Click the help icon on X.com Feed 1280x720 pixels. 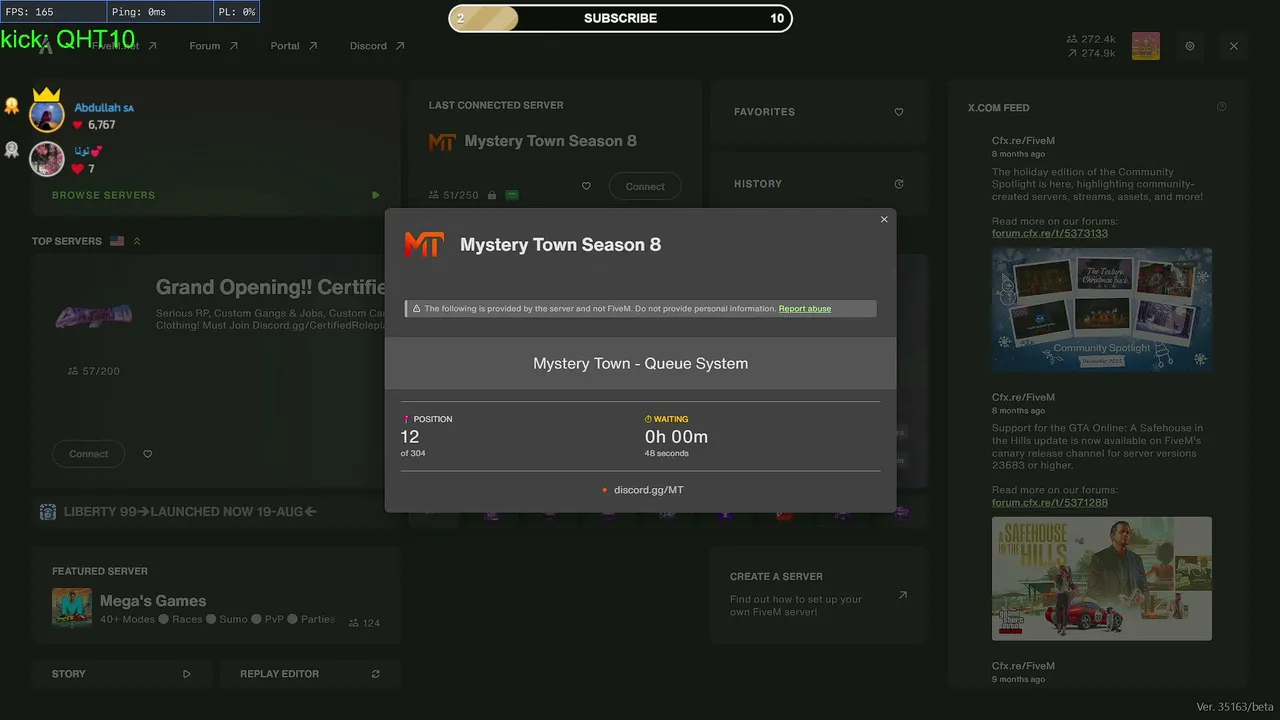pyautogui.click(x=1221, y=107)
